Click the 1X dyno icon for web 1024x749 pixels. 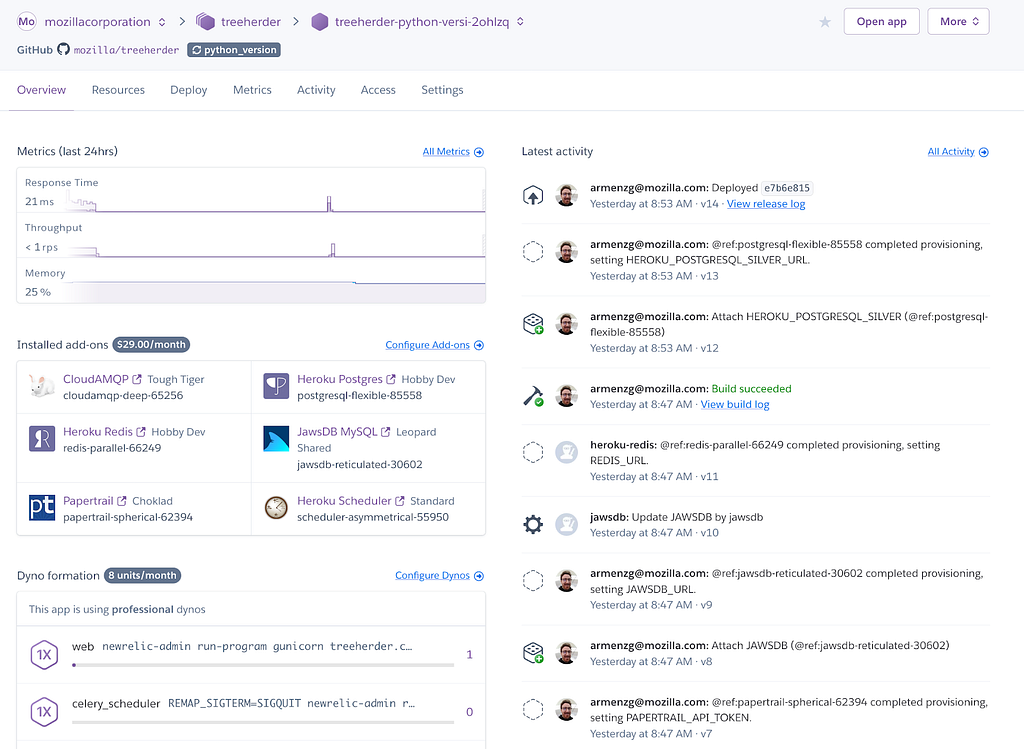coord(44,654)
